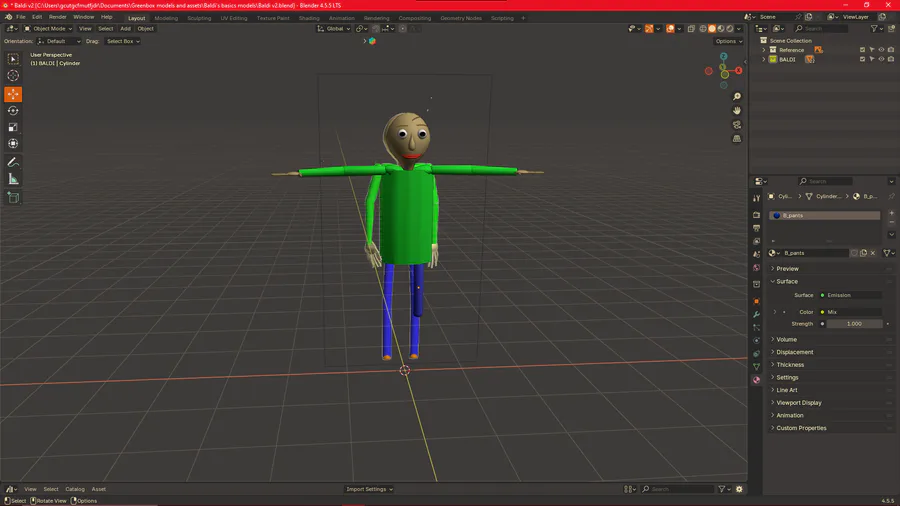Toggle camera view icon in viewport

pyautogui.click(x=736, y=124)
